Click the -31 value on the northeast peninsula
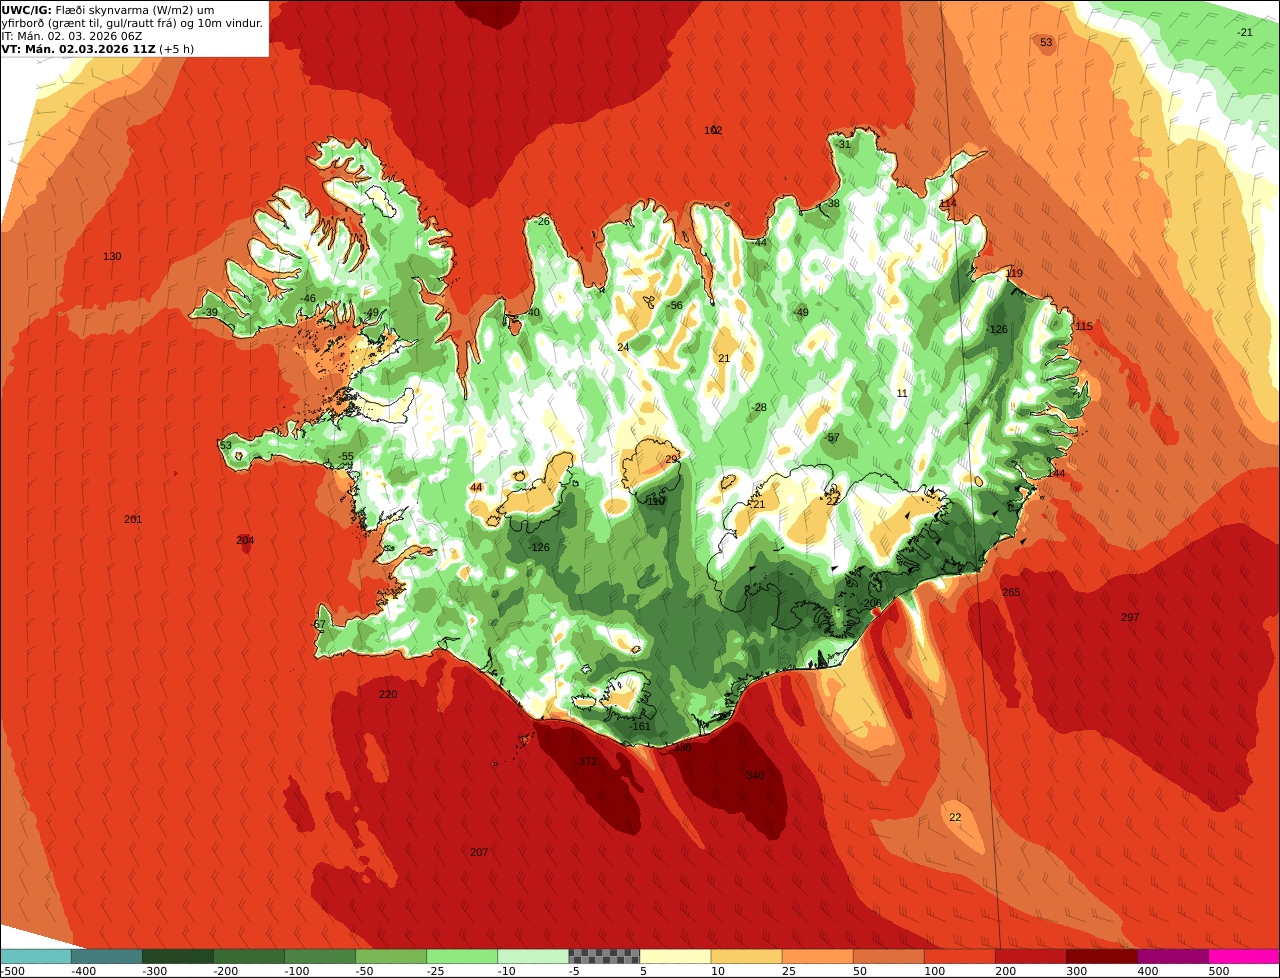The width and height of the screenshot is (1280, 978). [x=843, y=144]
